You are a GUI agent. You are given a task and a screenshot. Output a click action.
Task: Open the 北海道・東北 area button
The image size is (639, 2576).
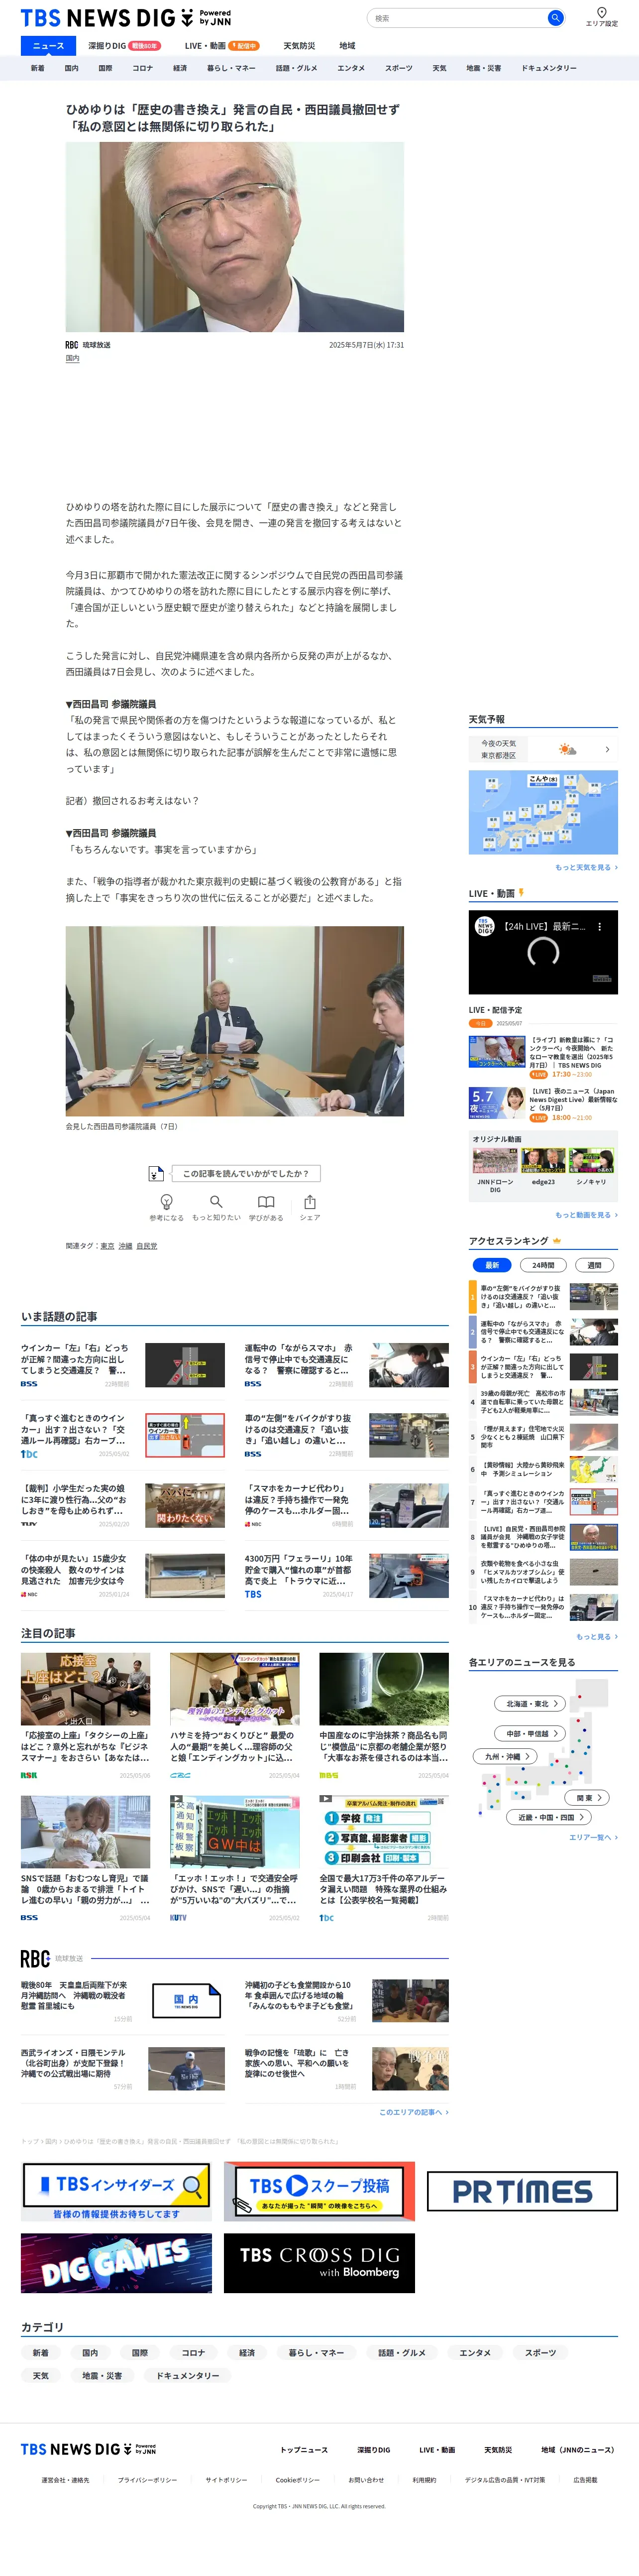(530, 1704)
